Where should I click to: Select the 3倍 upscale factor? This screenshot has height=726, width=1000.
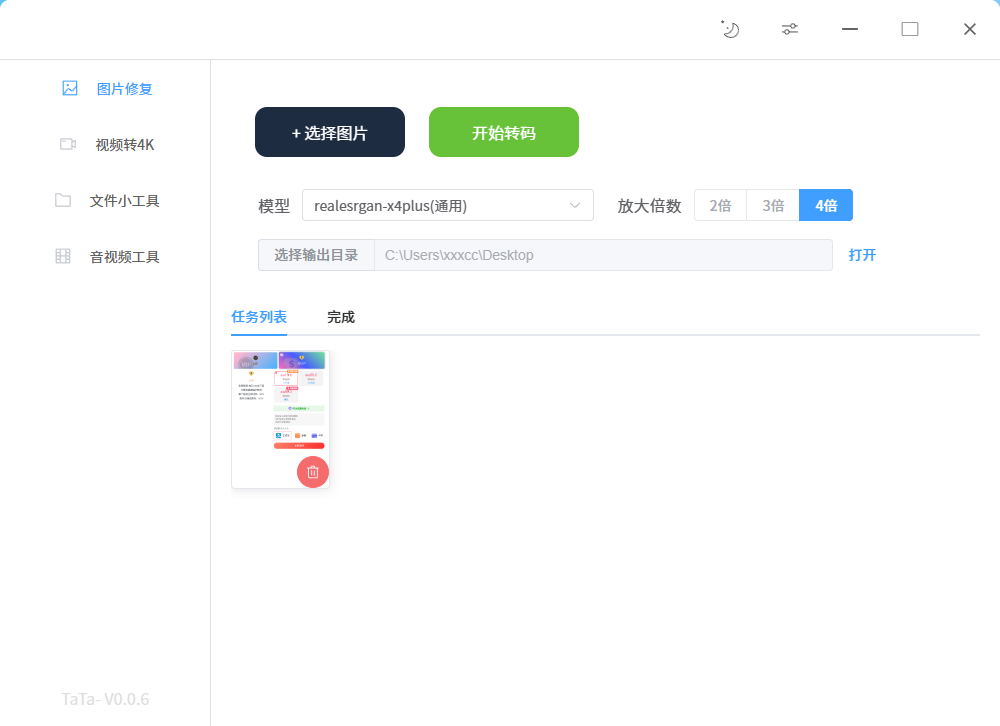point(773,205)
